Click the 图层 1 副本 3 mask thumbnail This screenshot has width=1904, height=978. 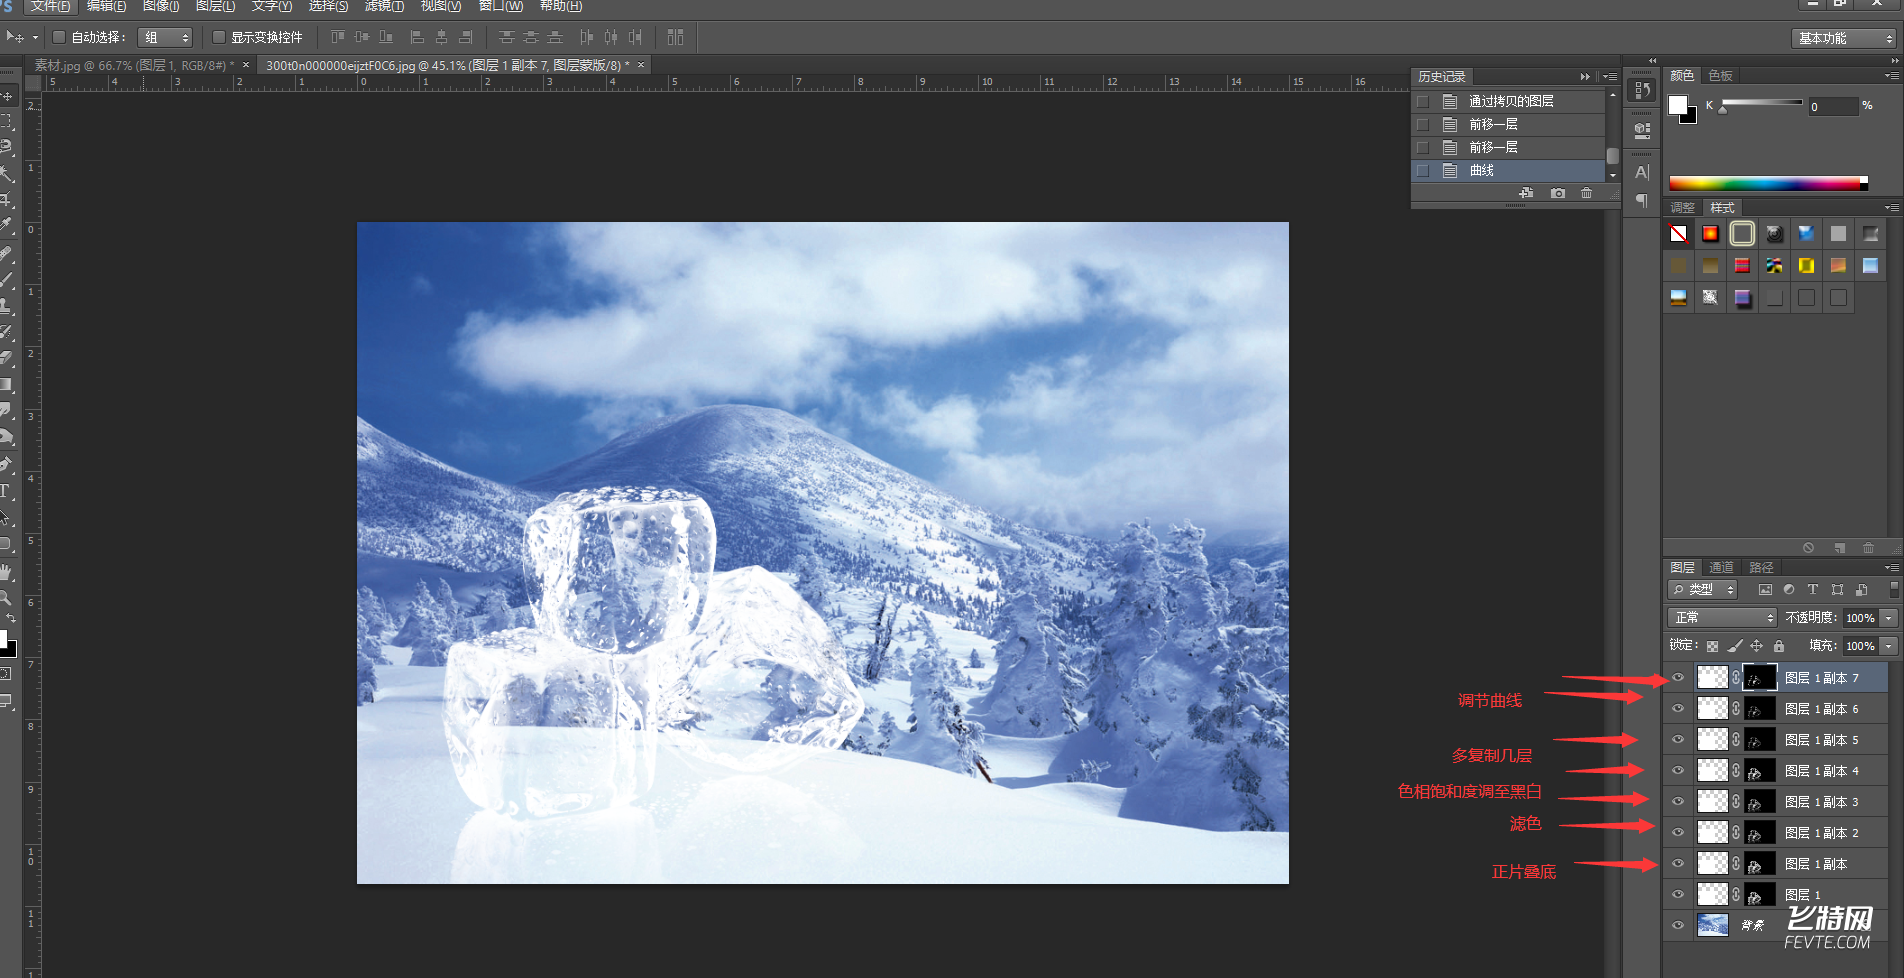point(1759,802)
